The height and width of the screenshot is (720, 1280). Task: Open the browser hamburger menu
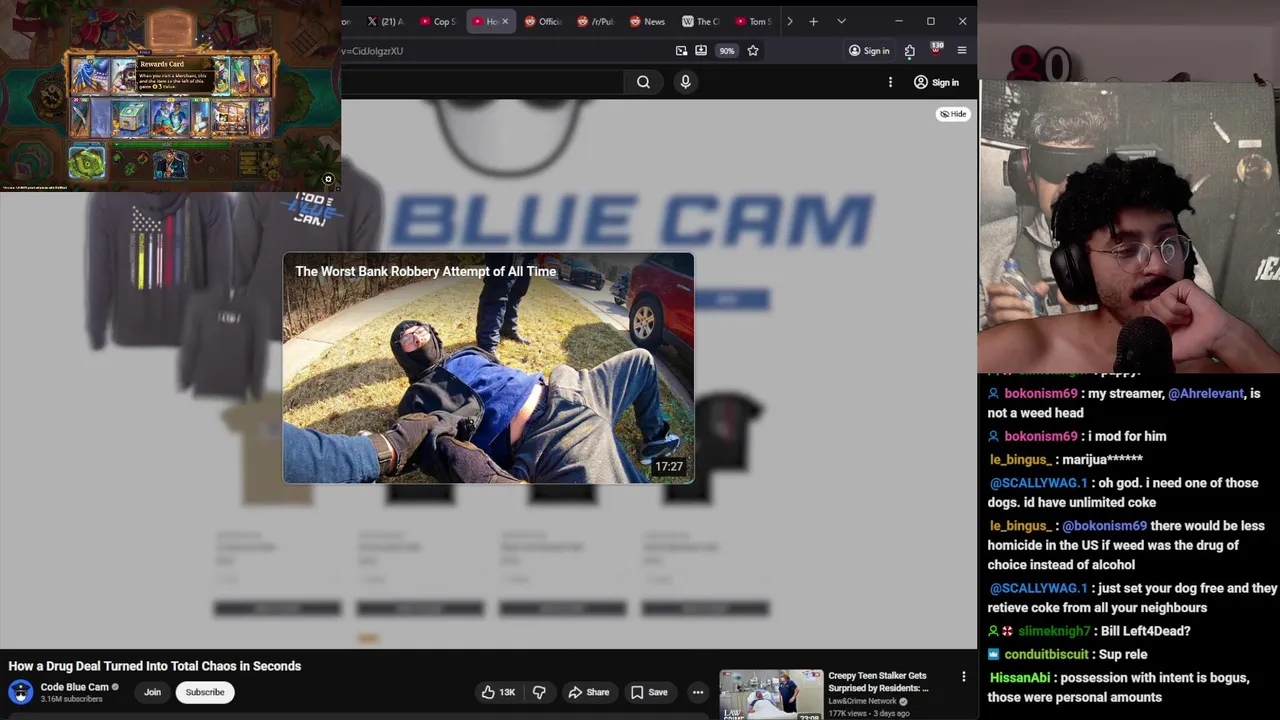tap(962, 51)
